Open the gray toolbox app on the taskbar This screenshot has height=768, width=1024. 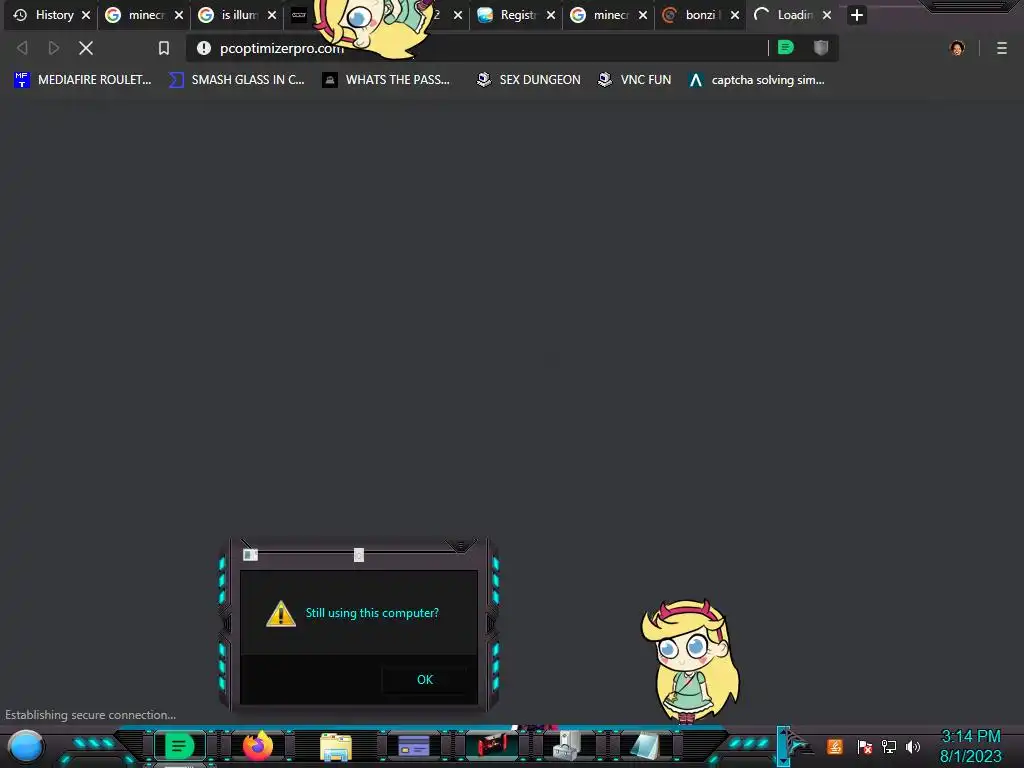568,746
